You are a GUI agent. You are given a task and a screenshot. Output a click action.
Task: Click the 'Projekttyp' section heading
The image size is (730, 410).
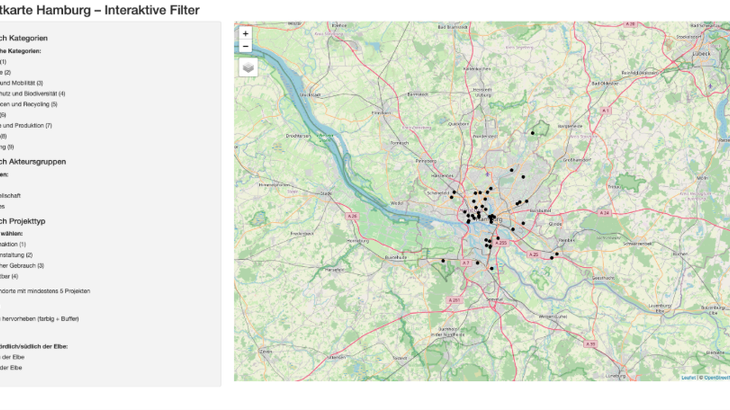point(23,222)
